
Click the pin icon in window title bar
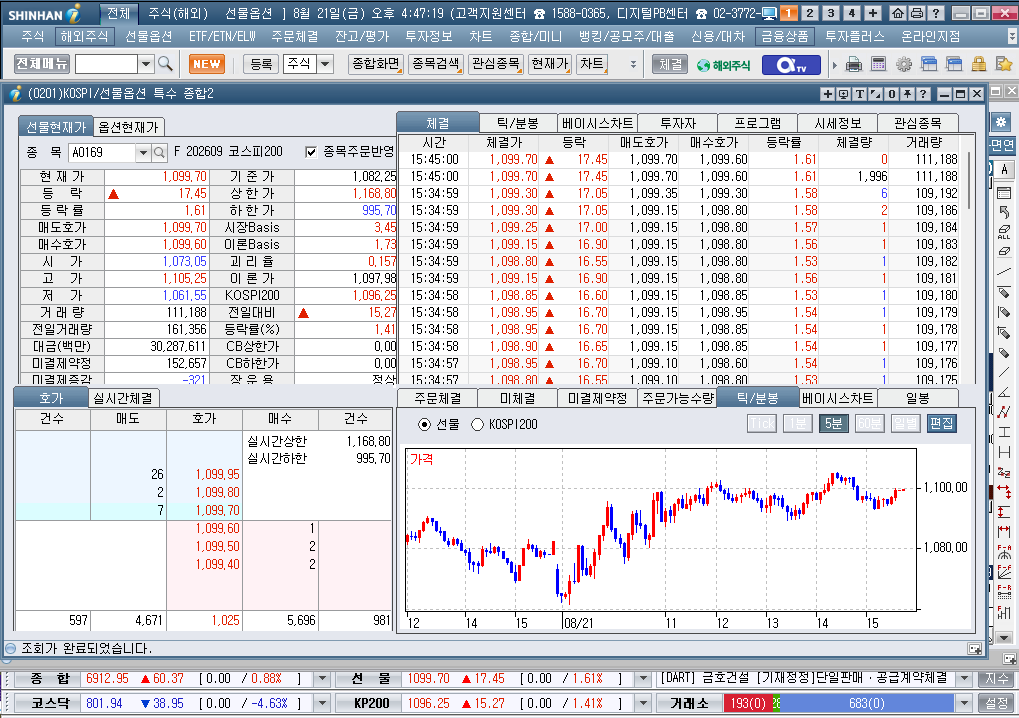(908, 94)
